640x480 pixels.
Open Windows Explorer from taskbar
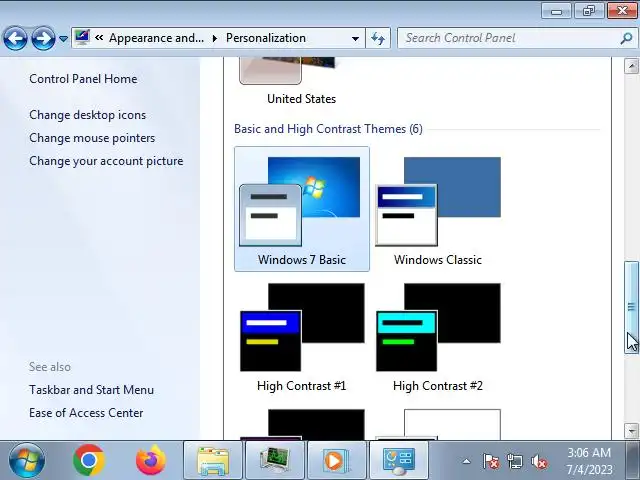click(213, 460)
